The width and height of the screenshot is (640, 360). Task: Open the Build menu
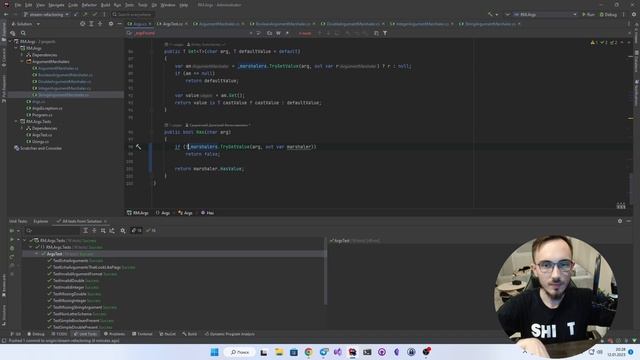[105, 5]
